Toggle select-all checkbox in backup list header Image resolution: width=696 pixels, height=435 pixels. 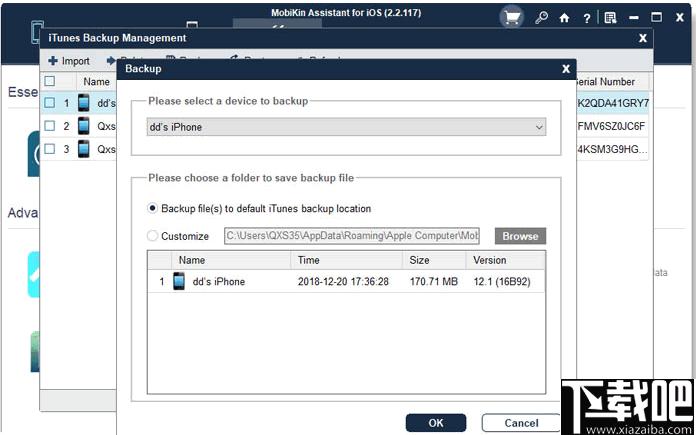[50, 81]
